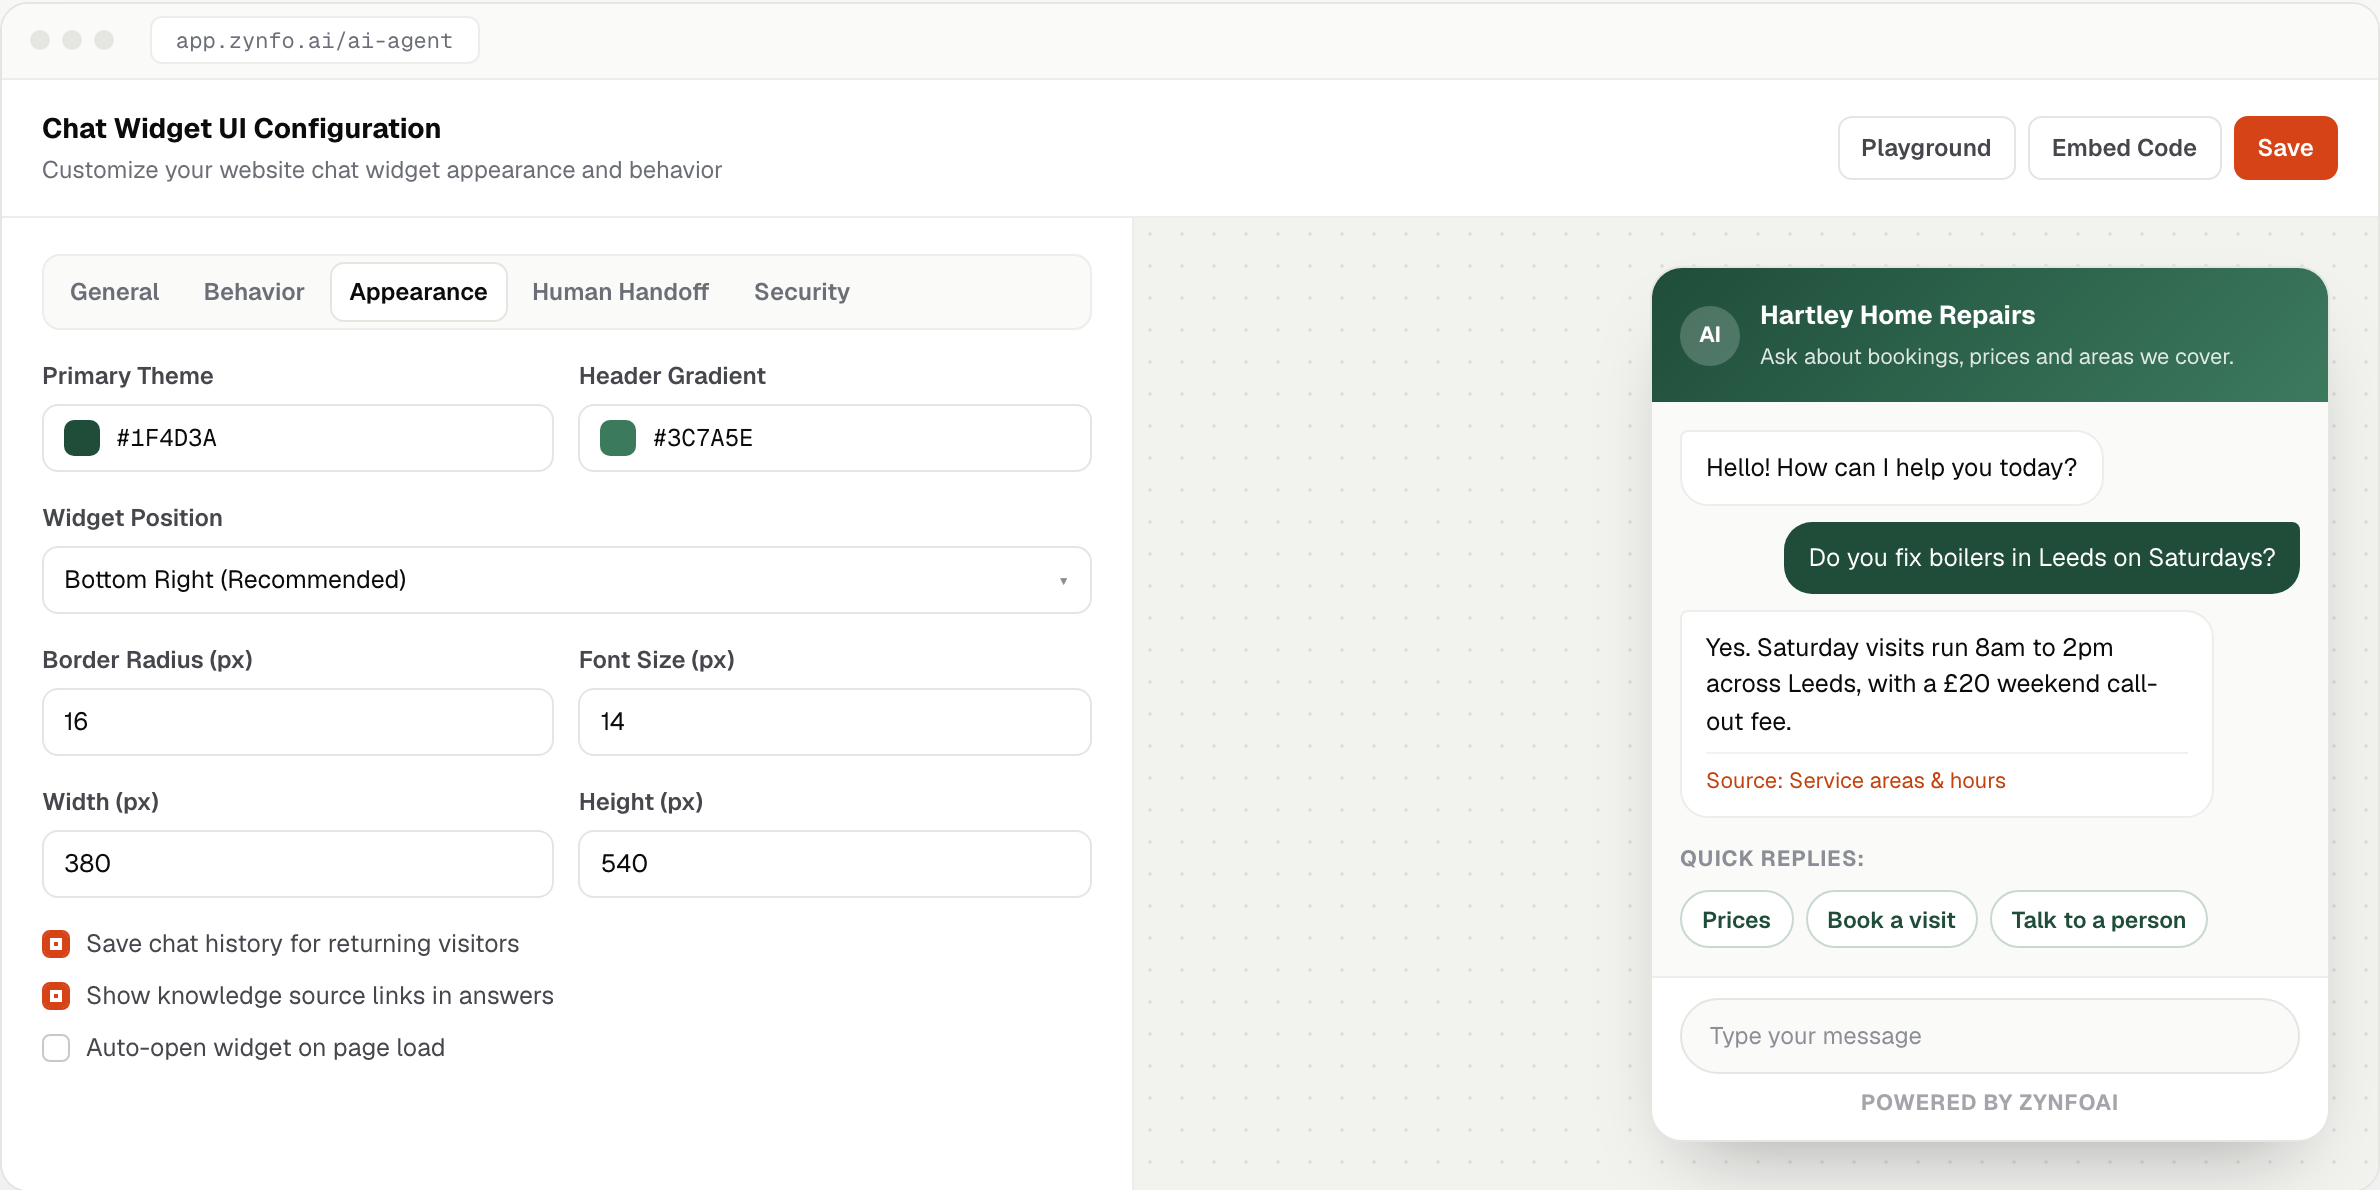The height and width of the screenshot is (1192, 2380).
Task: Switch to the General tab
Action: click(114, 292)
